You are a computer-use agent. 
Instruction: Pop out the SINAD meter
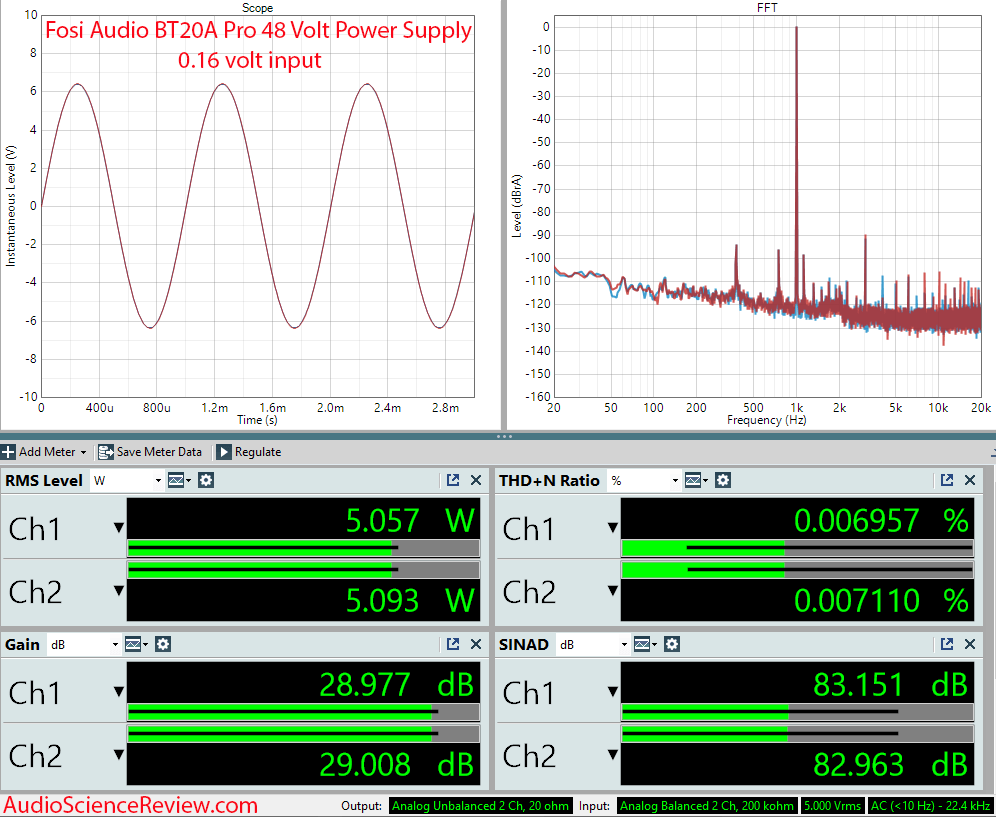[947, 644]
